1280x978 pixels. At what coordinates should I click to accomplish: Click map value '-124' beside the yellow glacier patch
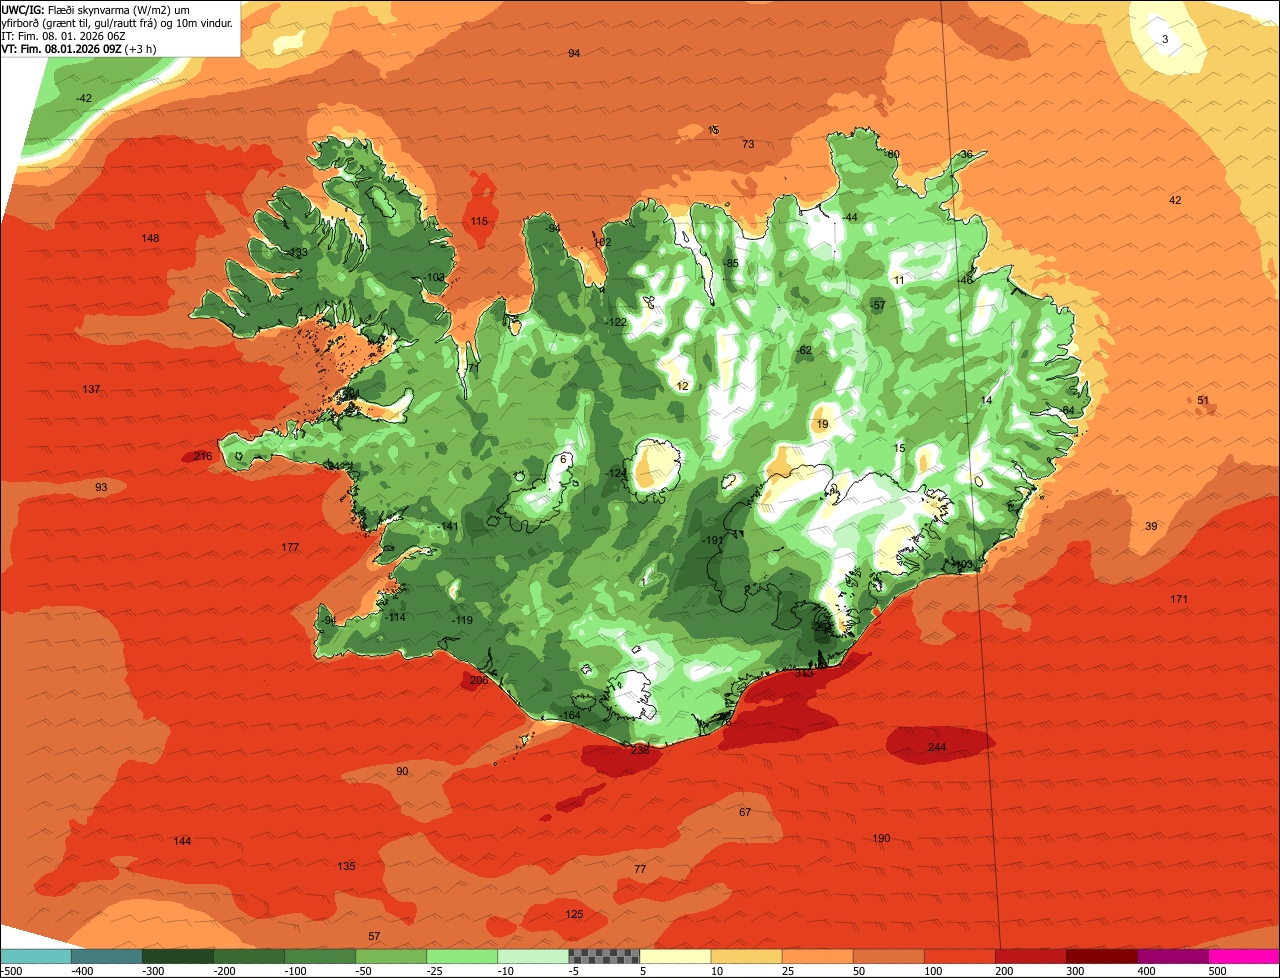(x=616, y=473)
